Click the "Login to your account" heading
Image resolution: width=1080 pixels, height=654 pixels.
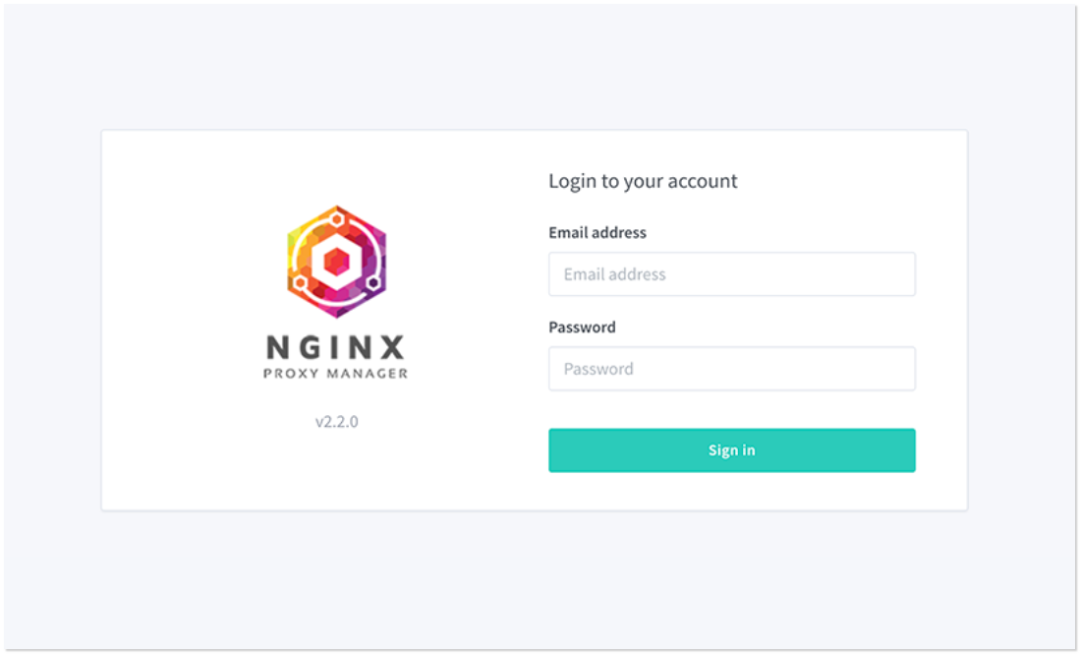[x=642, y=181]
